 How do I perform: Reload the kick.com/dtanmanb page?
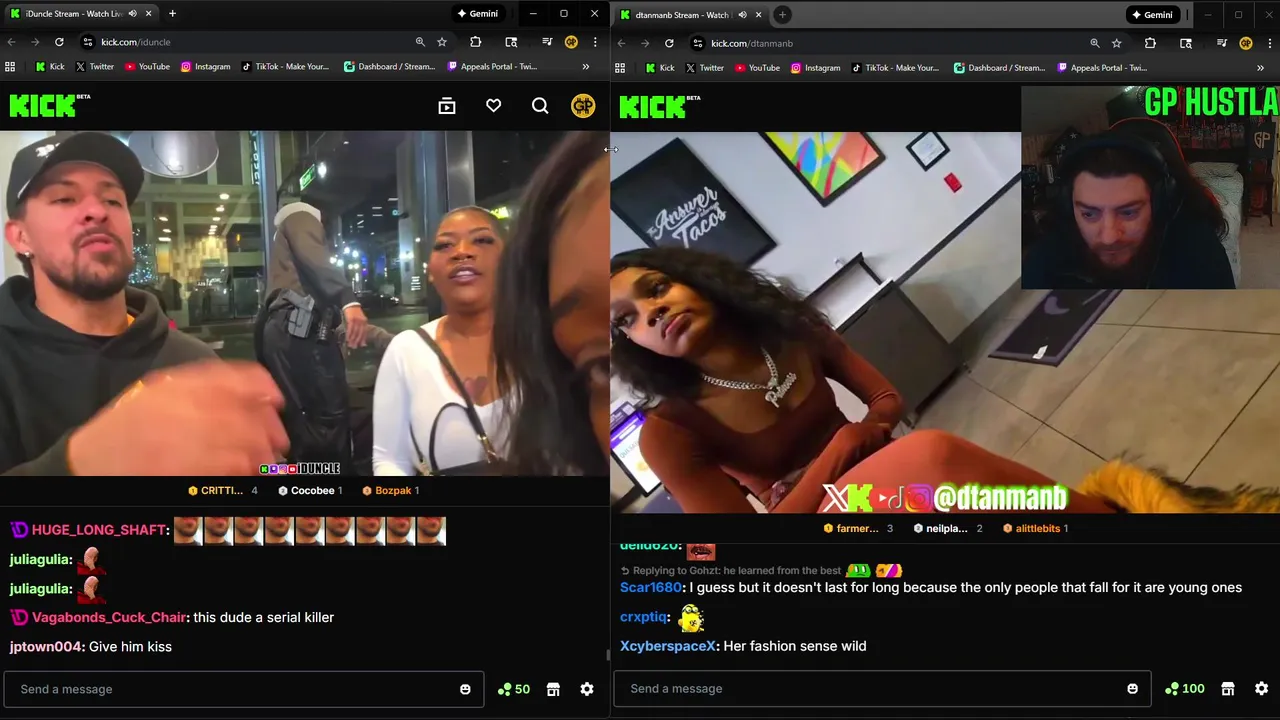[x=669, y=43]
